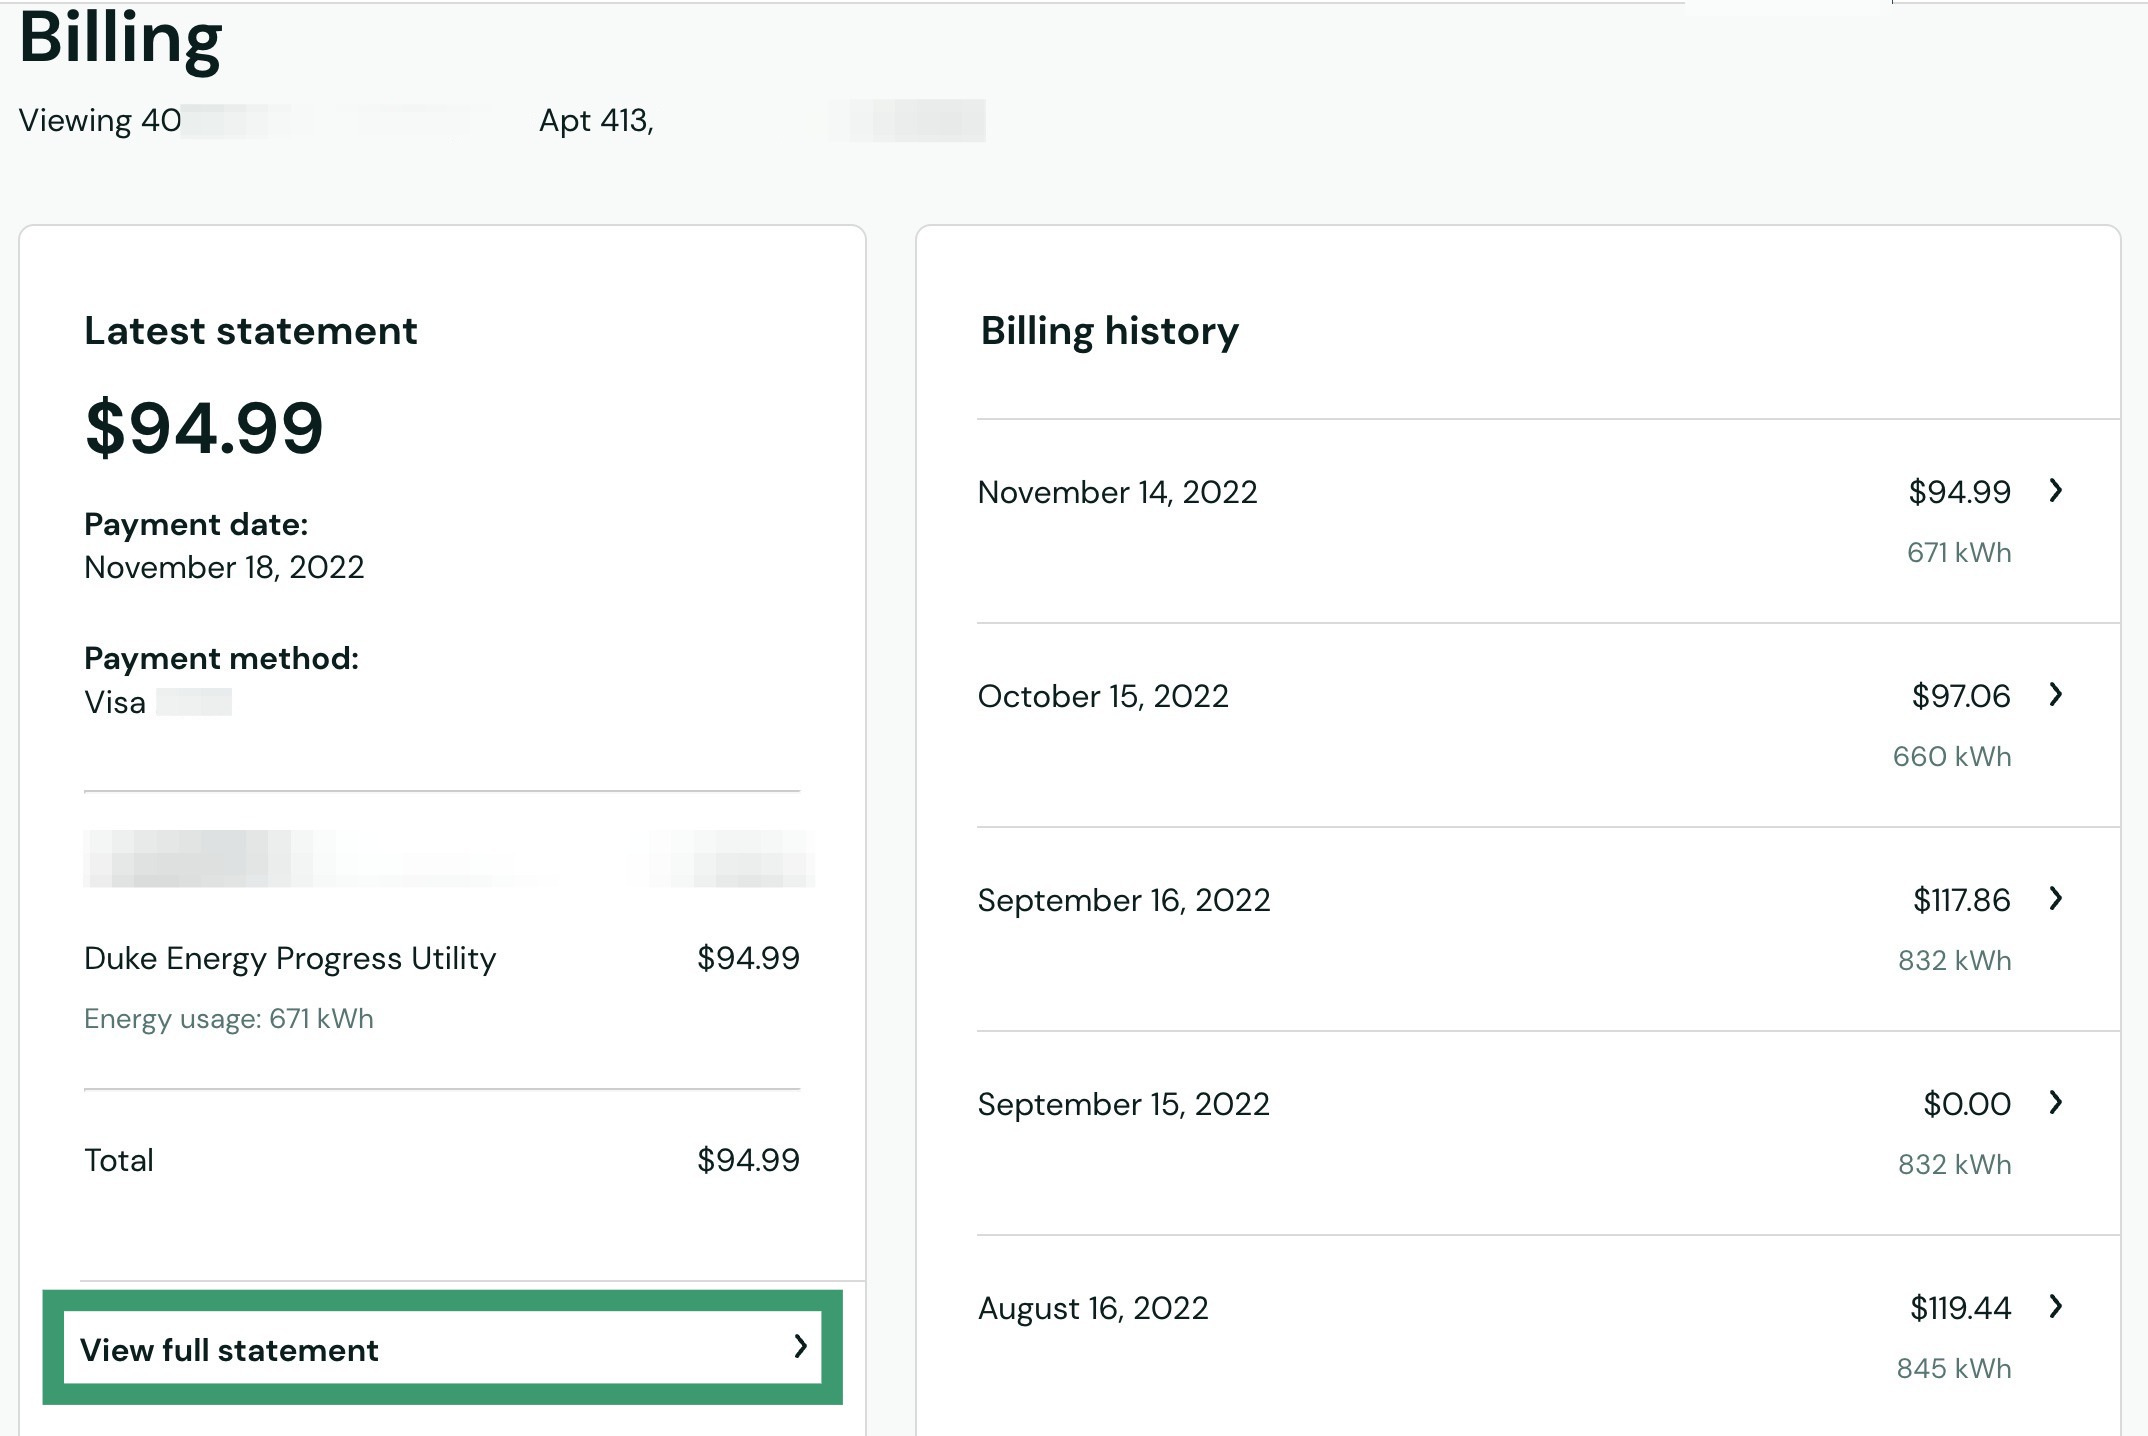Select the Duke Energy Progress Utility line item
The width and height of the screenshot is (2148, 1436).
coord(290,957)
